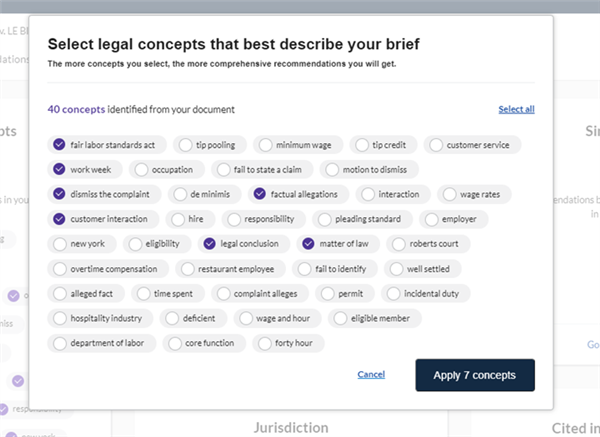Select the forty hour concept
The image size is (600, 437).
pyautogui.click(x=288, y=343)
